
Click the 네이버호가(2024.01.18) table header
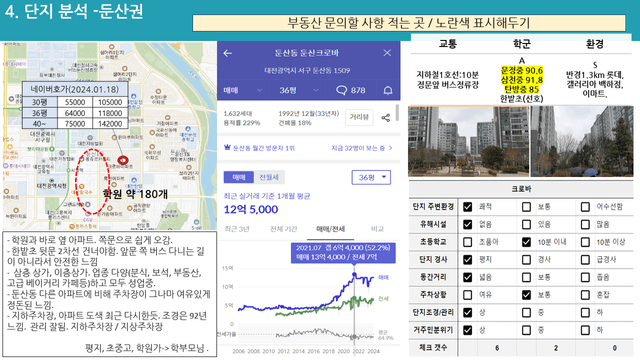pyautogui.click(x=75, y=89)
